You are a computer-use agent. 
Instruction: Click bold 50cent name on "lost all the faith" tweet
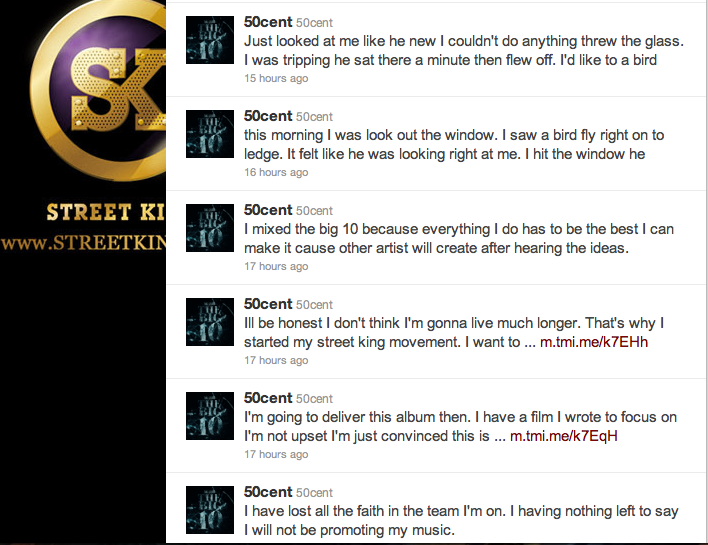tap(268, 492)
